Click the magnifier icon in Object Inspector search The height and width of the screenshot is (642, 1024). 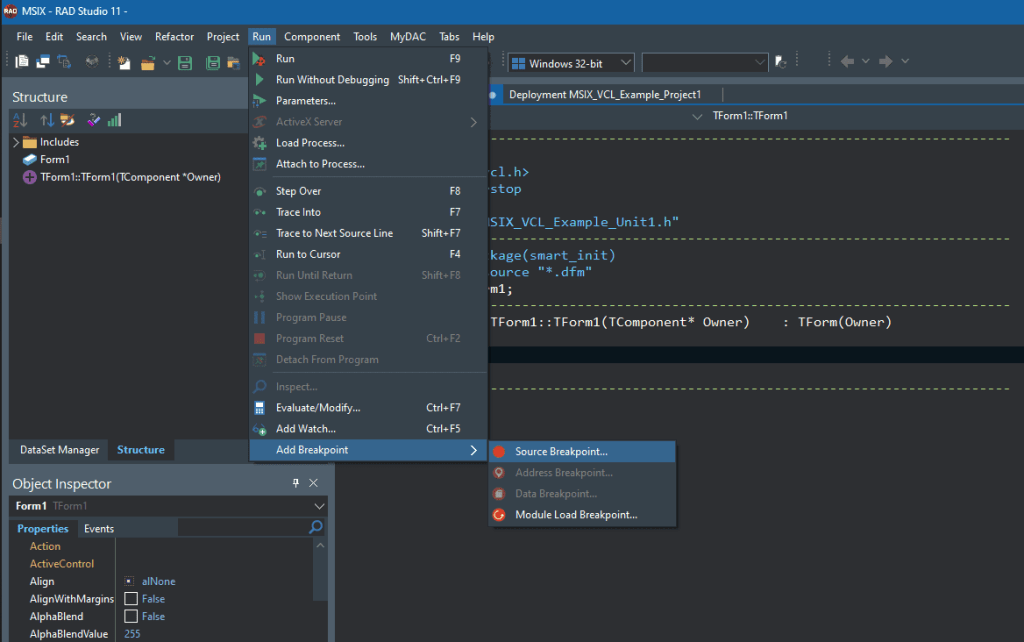click(315, 527)
